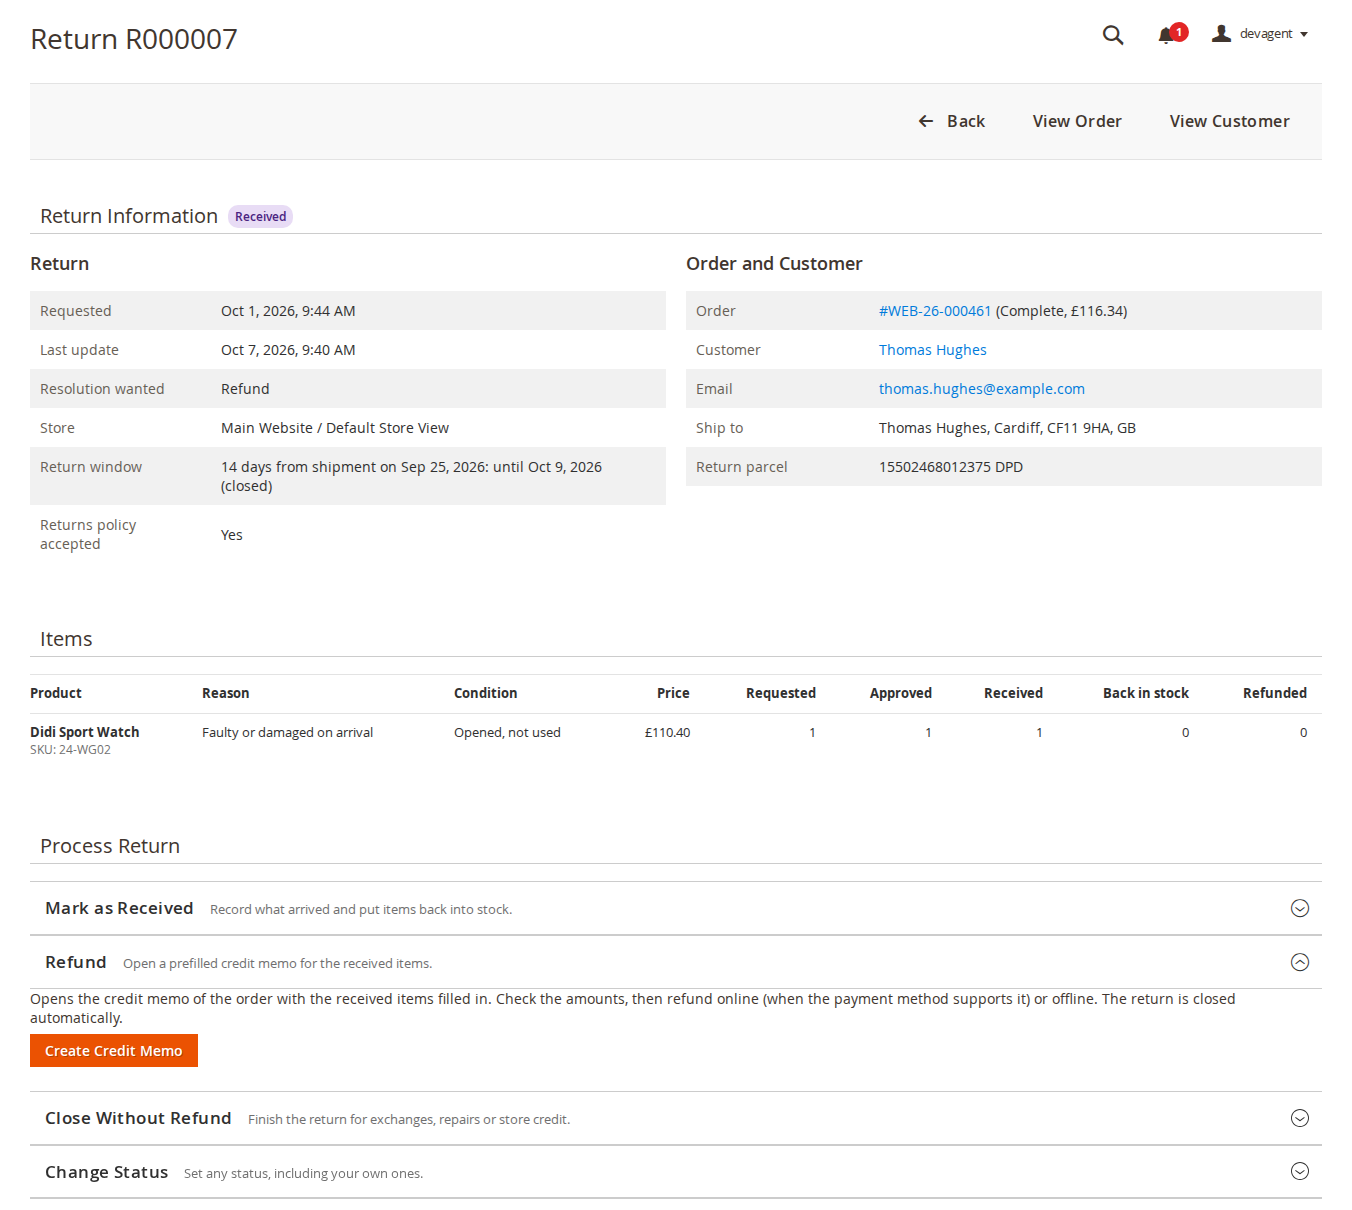This screenshot has width=1352, height=1210.
Task: Click last update Oct 7, 2026, 9:40 AM
Action: tap(288, 350)
